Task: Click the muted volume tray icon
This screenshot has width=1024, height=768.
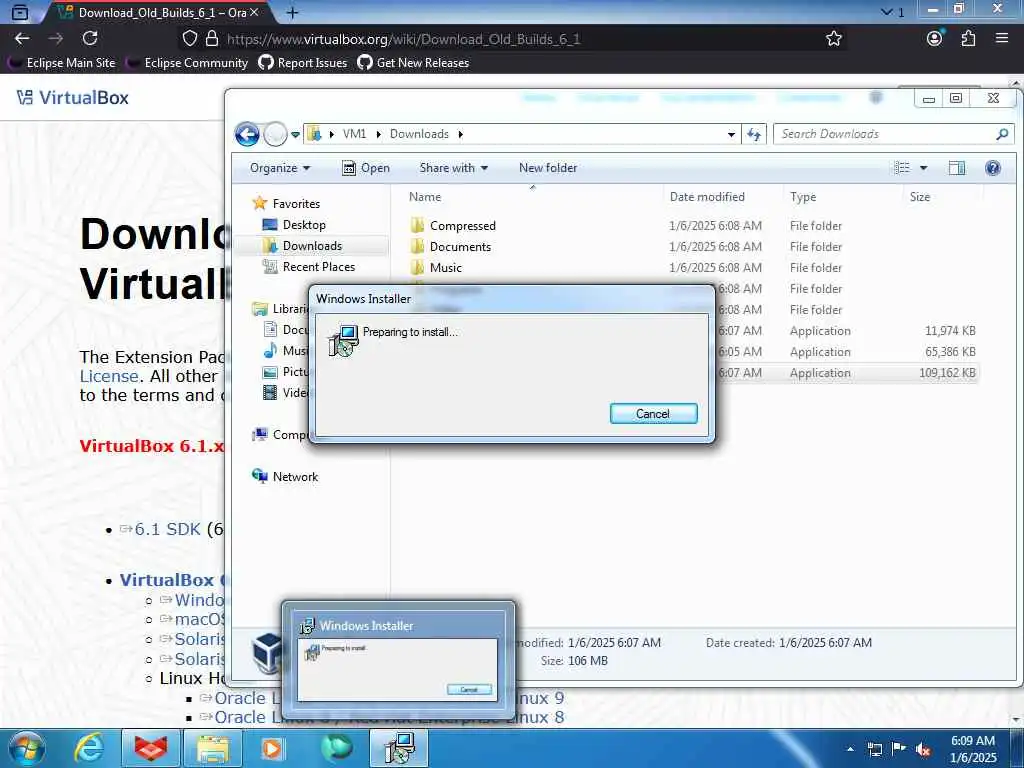Action: coord(923,749)
